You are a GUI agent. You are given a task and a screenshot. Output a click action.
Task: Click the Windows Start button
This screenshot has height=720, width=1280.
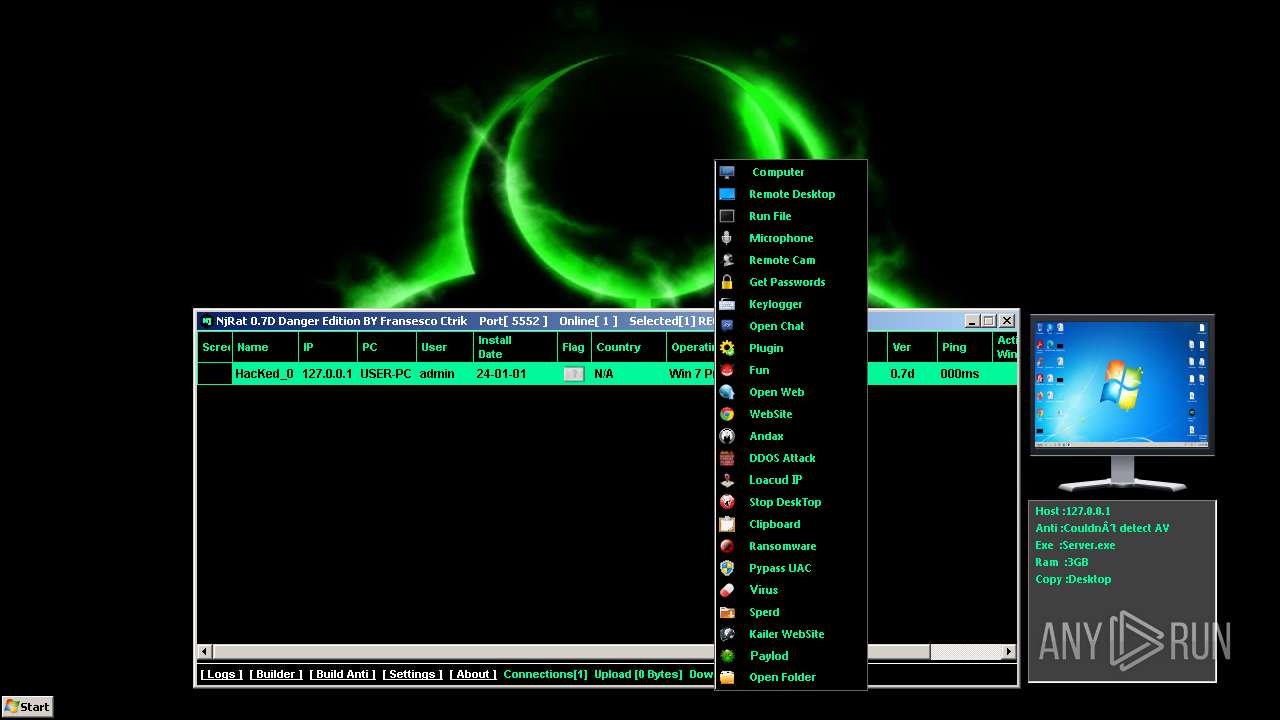27,706
